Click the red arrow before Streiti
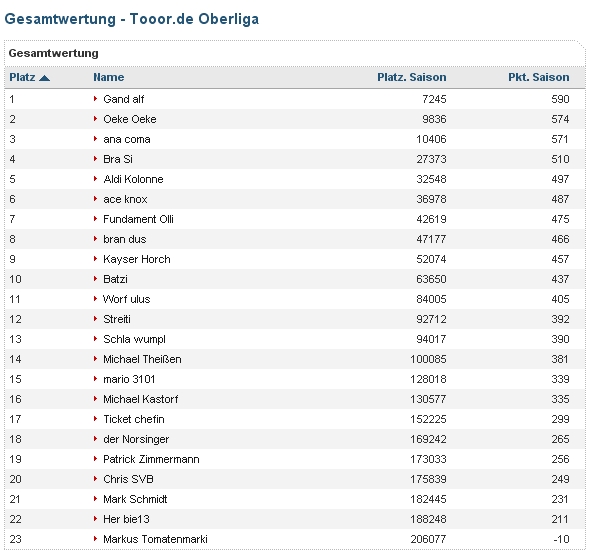 click(x=96, y=319)
